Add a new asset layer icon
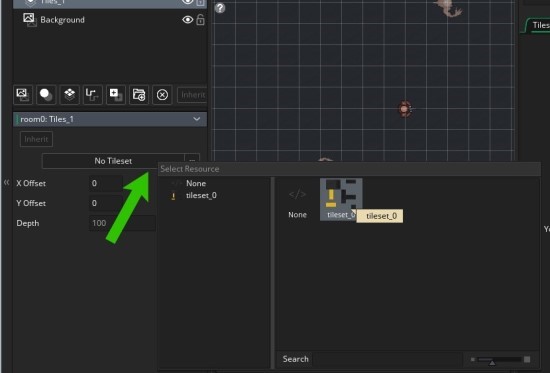 pyautogui.click(x=116, y=94)
